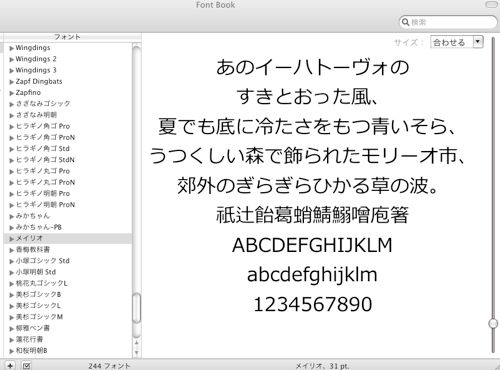500x370 pixels.
Task: Click the ABCDEFGHIJKLM preview line
Action: pos(312,245)
